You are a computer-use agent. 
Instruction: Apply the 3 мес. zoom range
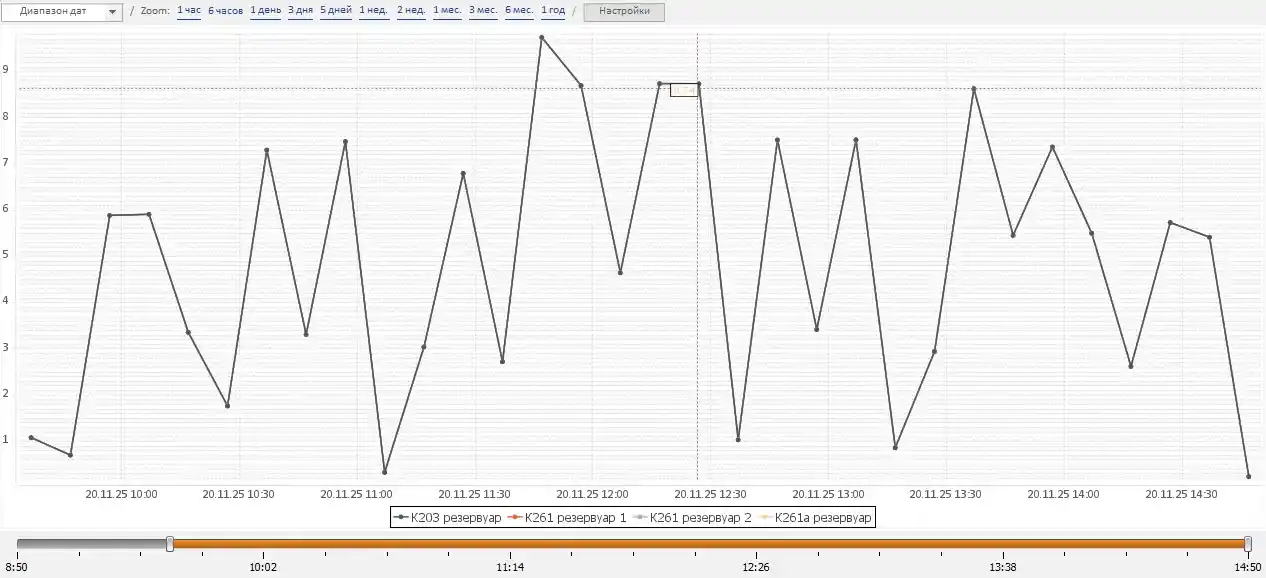pos(483,11)
